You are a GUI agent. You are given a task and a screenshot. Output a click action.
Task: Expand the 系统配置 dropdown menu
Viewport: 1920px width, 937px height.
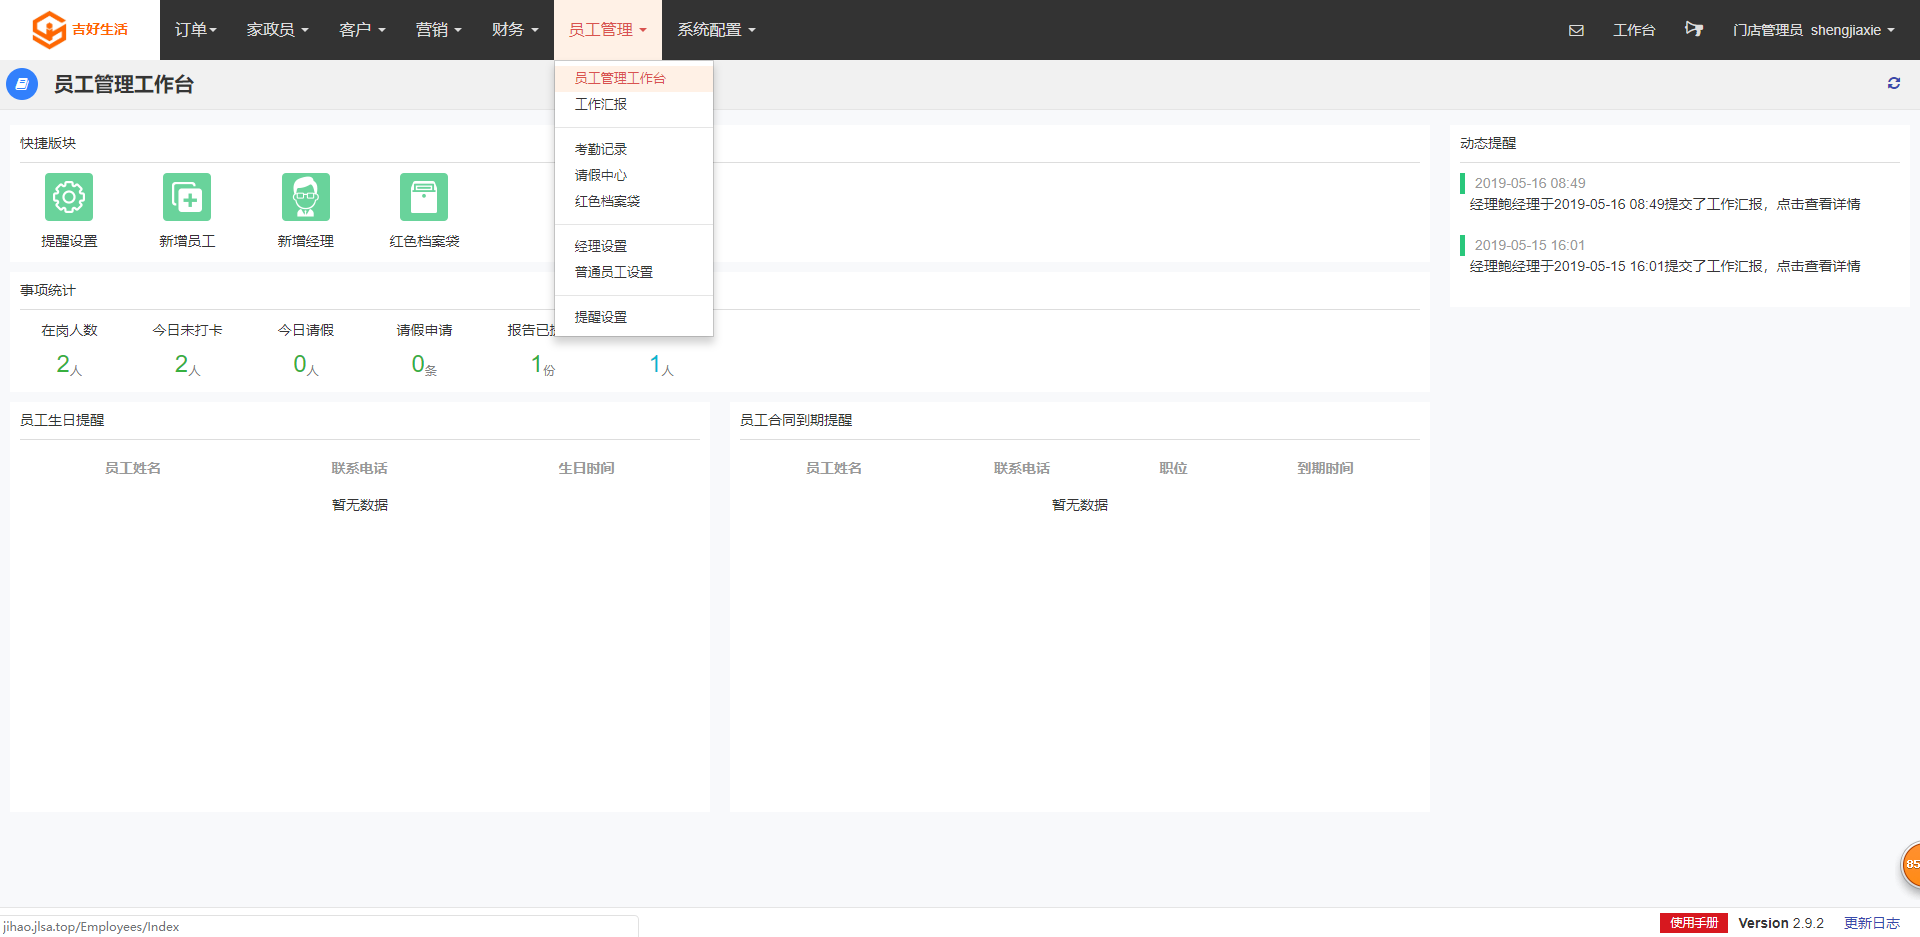pos(717,30)
